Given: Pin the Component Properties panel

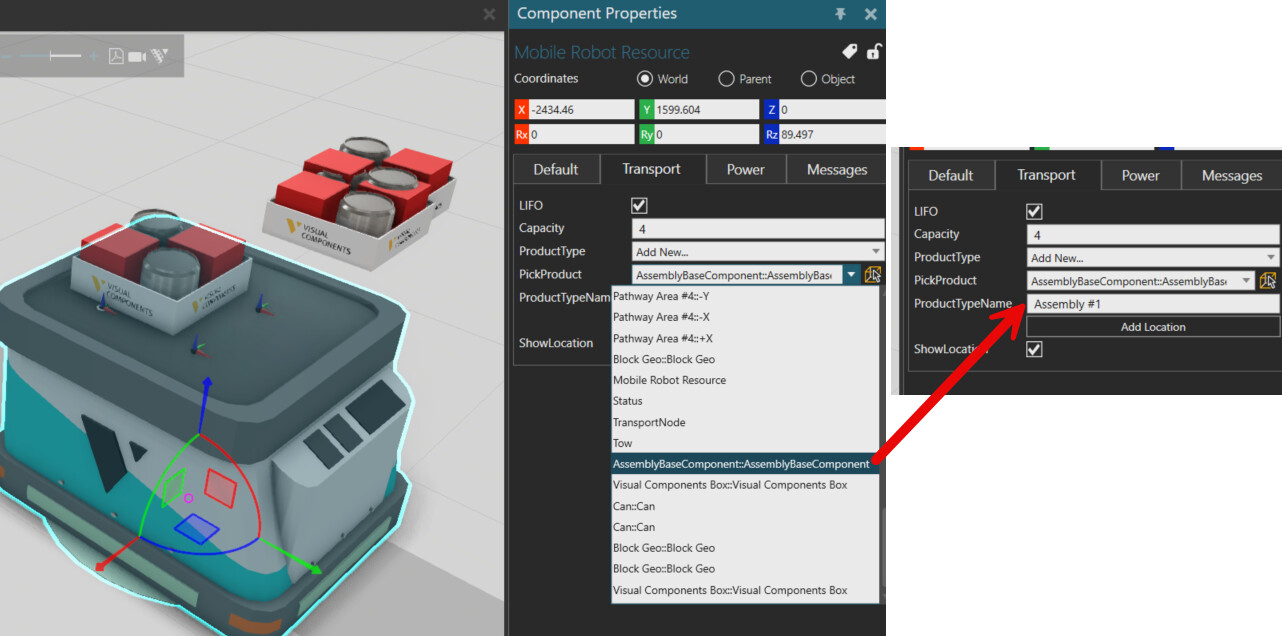Looking at the screenshot, I should [x=840, y=14].
